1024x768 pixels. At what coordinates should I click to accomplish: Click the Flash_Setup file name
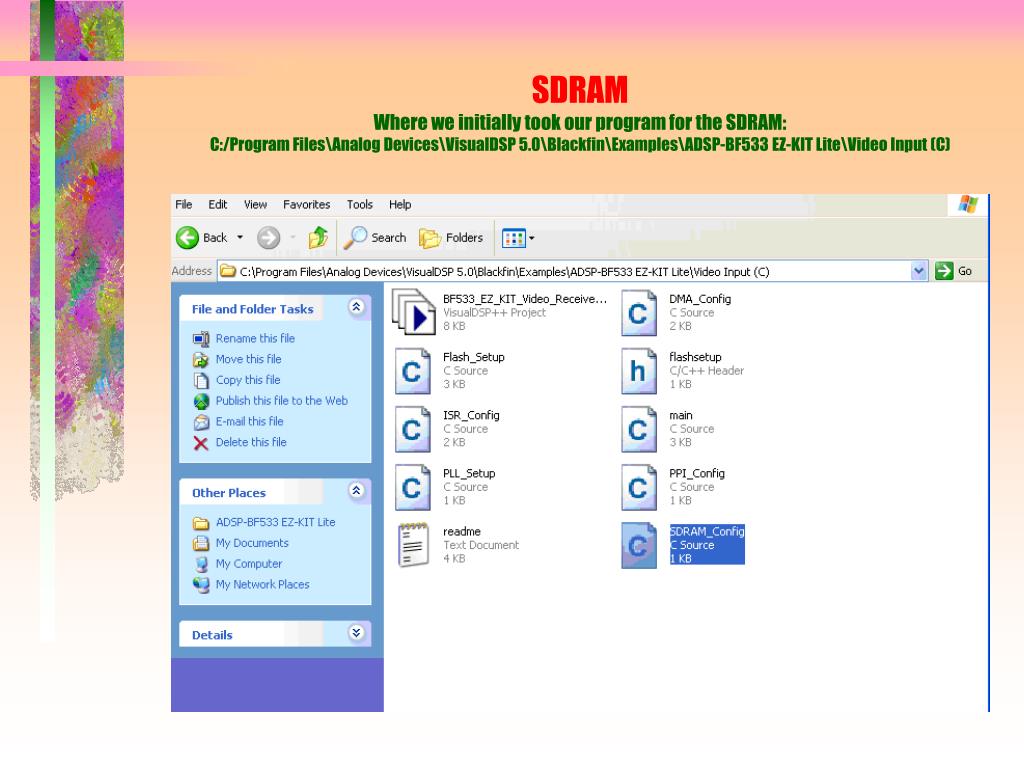pyautogui.click(x=473, y=357)
